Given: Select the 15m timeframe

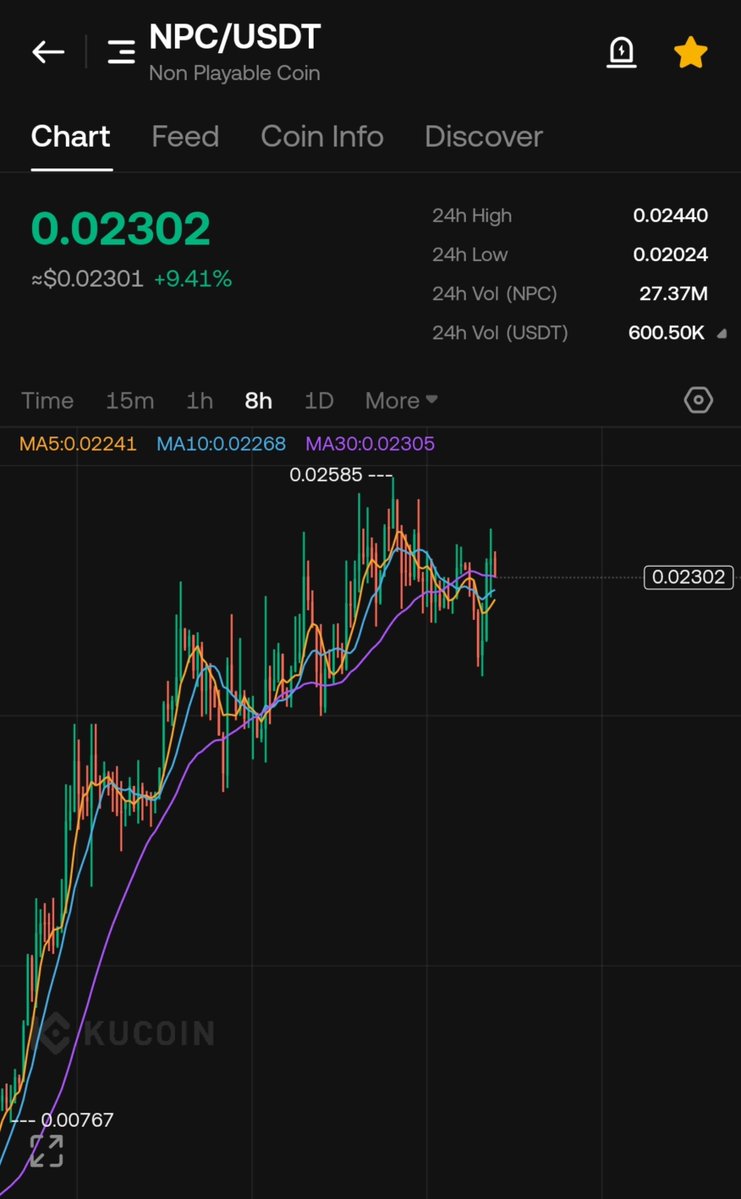Looking at the screenshot, I should pyautogui.click(x=130, y=400).
